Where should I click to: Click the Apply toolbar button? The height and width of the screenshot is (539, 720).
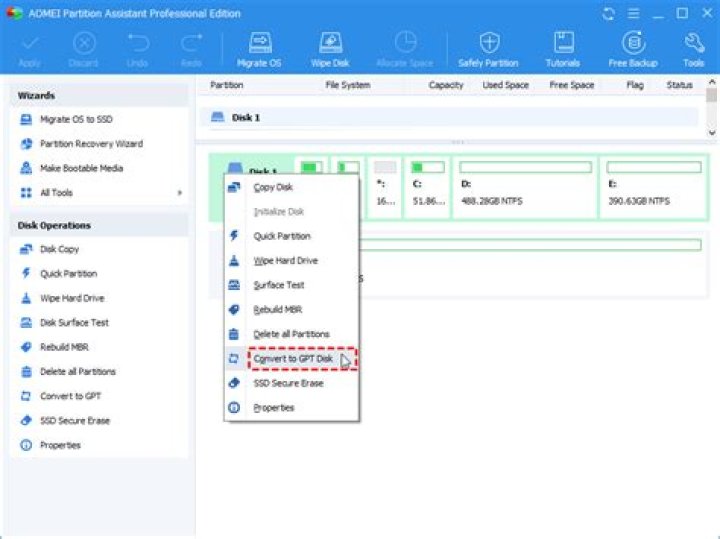click(x=30, y=50)
